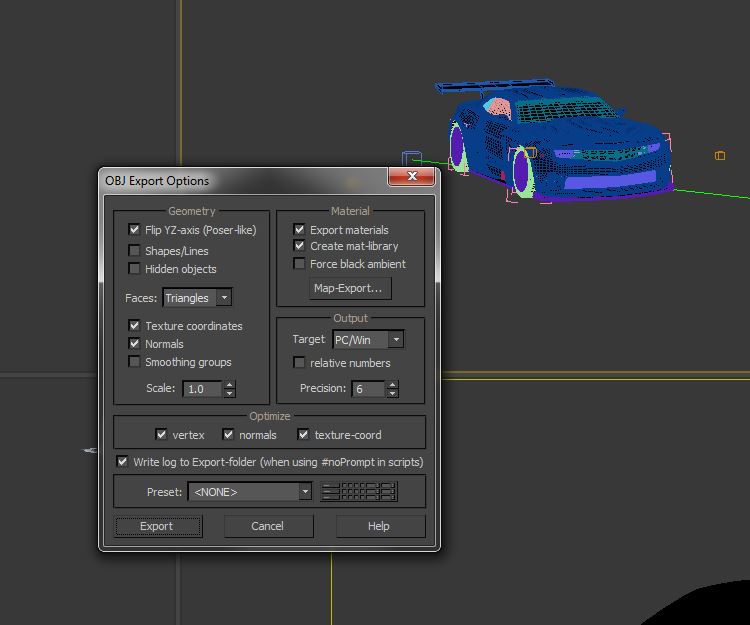
Task: Uncheck Texture coordinates option
Action: pos(134,326)
